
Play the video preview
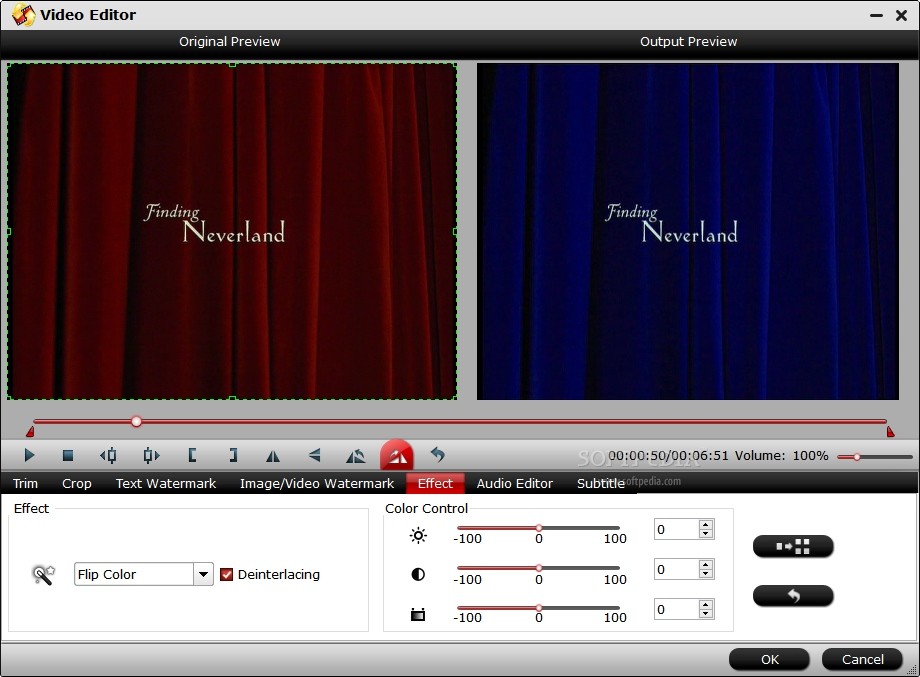(29, 455)
